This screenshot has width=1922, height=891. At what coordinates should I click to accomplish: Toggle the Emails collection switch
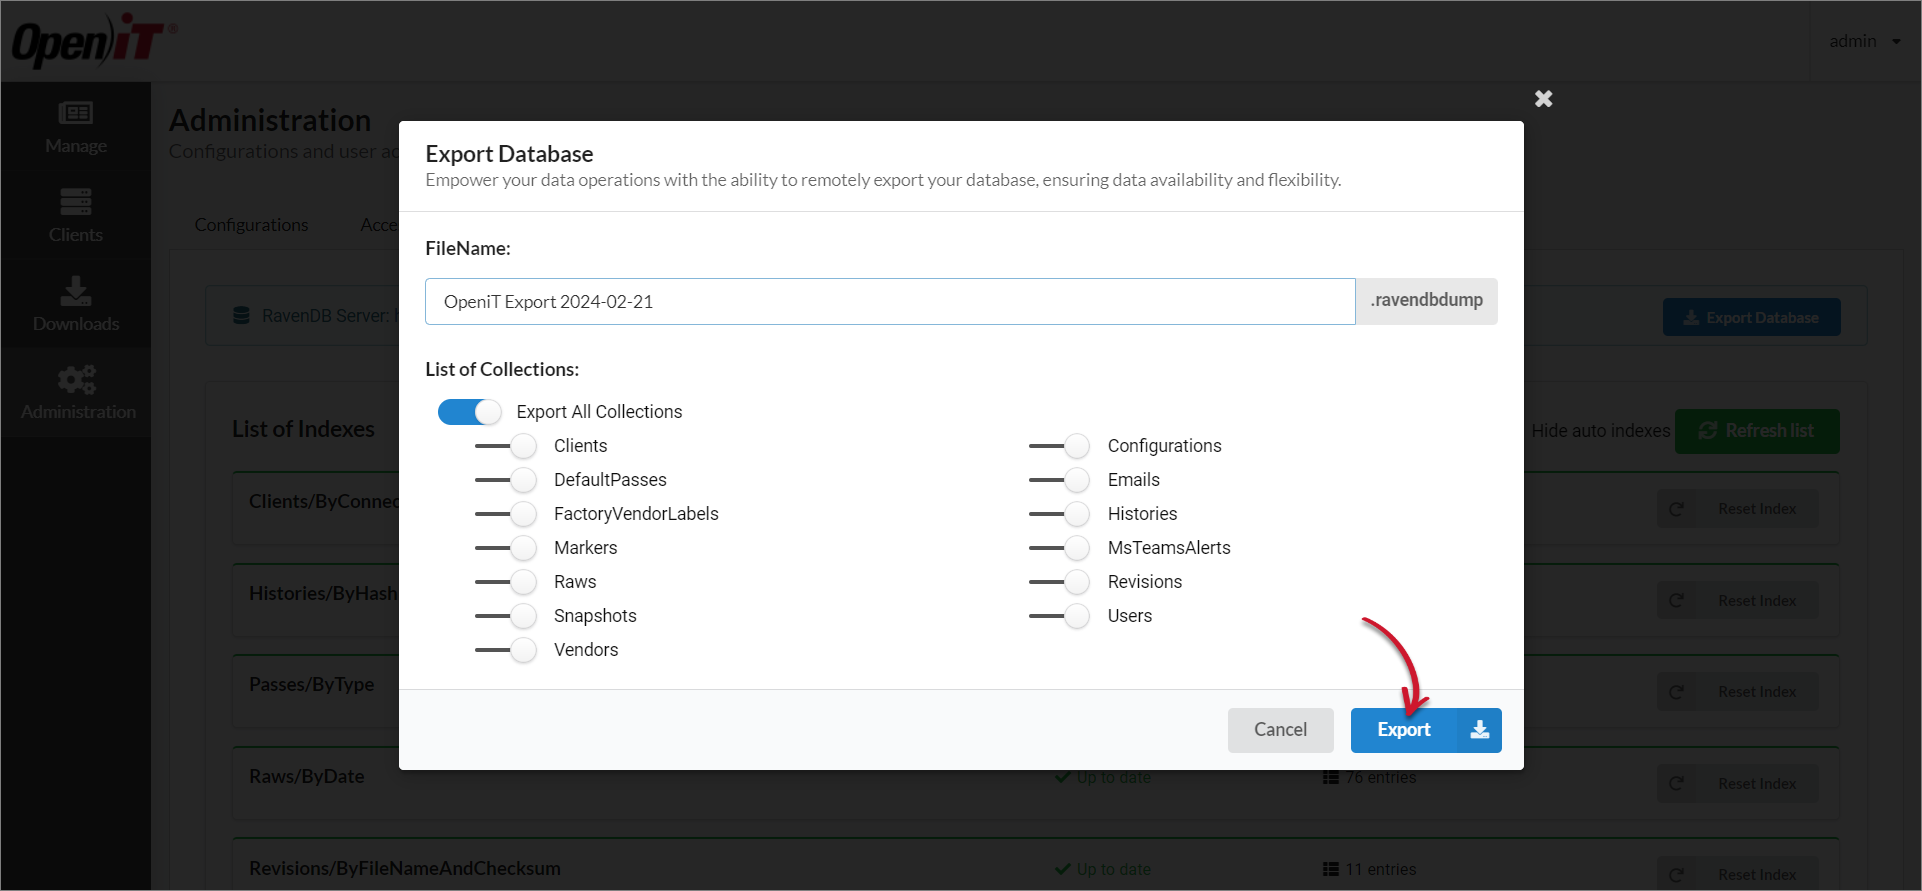coord(1060,480)
